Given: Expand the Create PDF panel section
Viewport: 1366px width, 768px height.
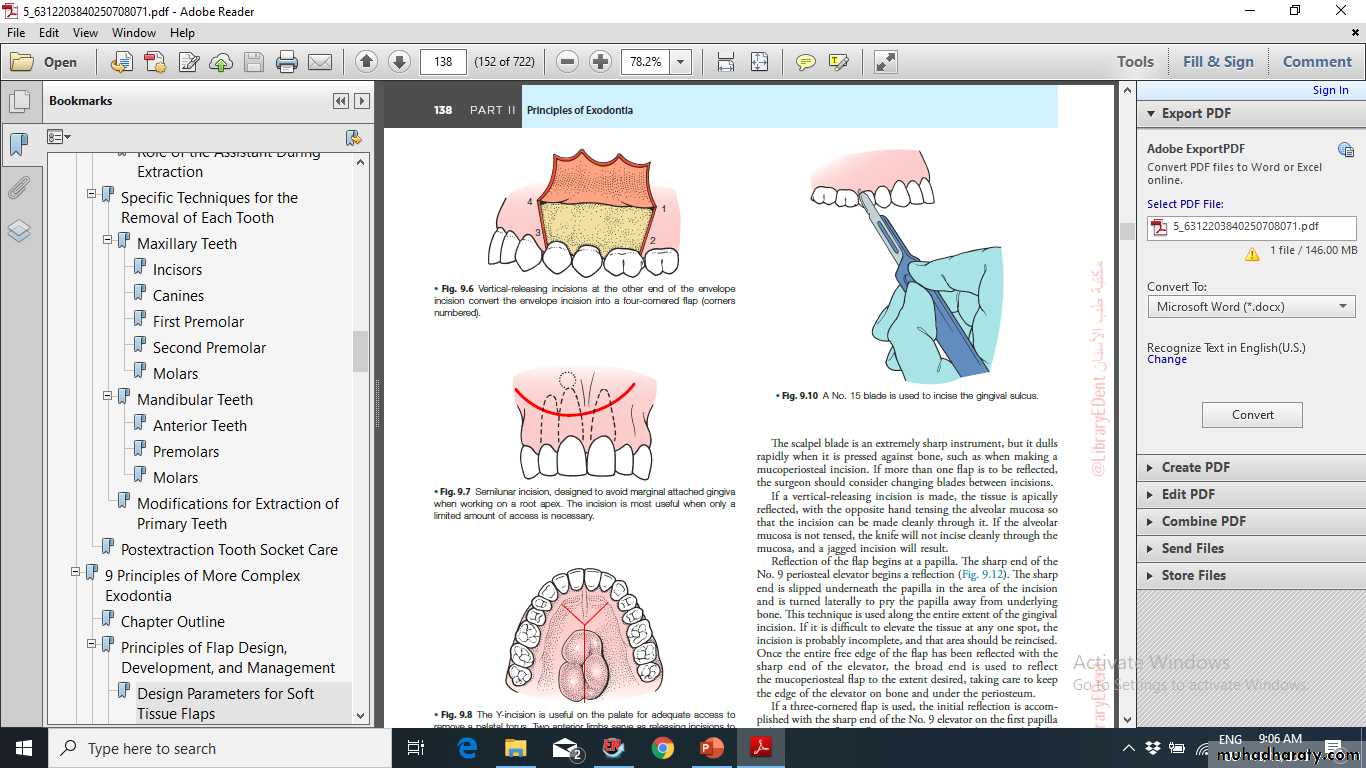Looking at the screenshot, I should click(x=1195, y=467).
